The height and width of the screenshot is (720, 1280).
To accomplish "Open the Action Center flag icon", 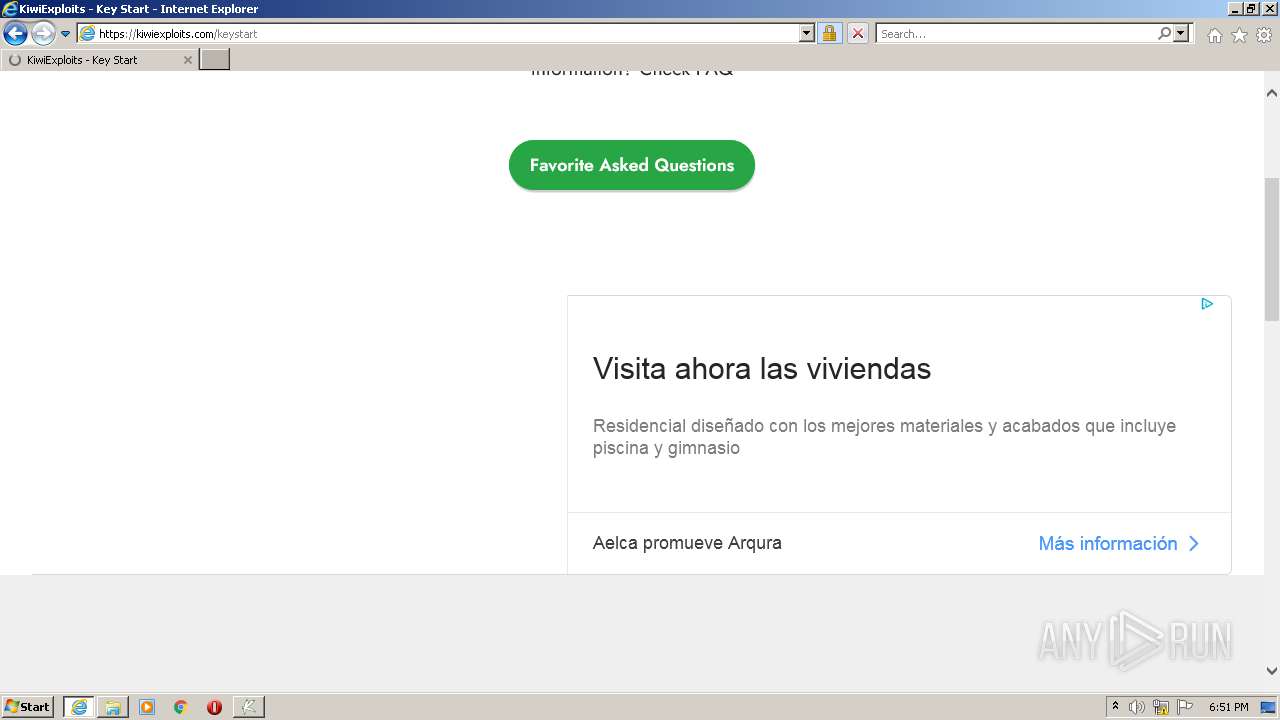I will pos(1185,707).
